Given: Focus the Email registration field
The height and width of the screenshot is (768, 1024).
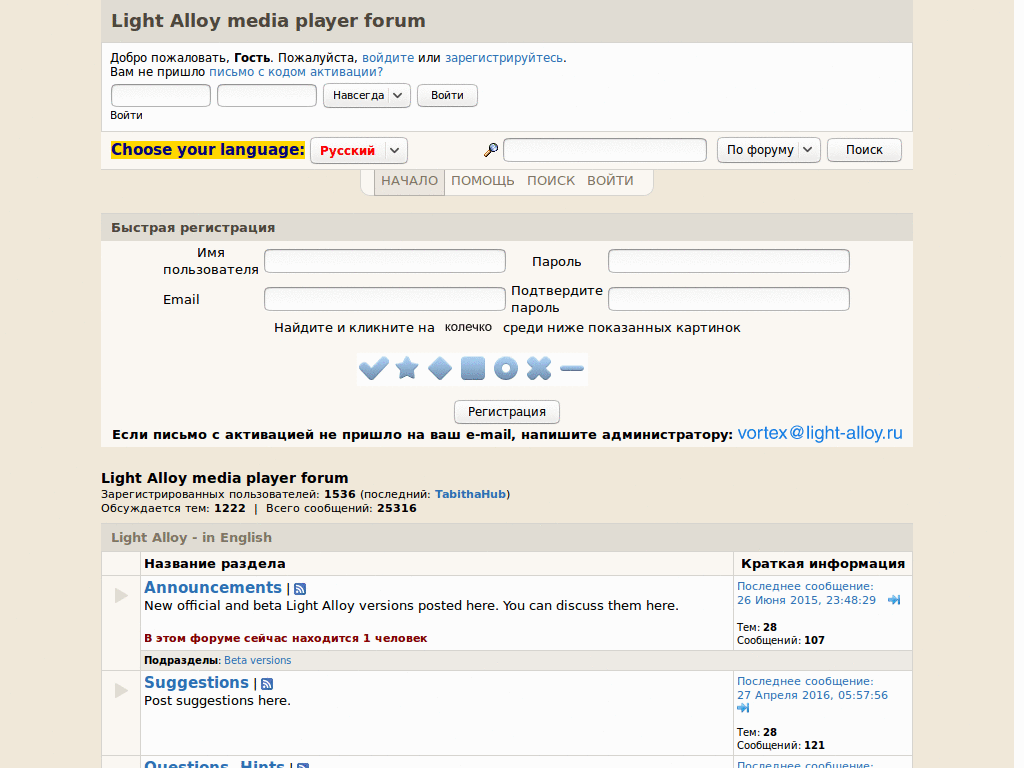Looking at the screenshot, I should 385,299.
